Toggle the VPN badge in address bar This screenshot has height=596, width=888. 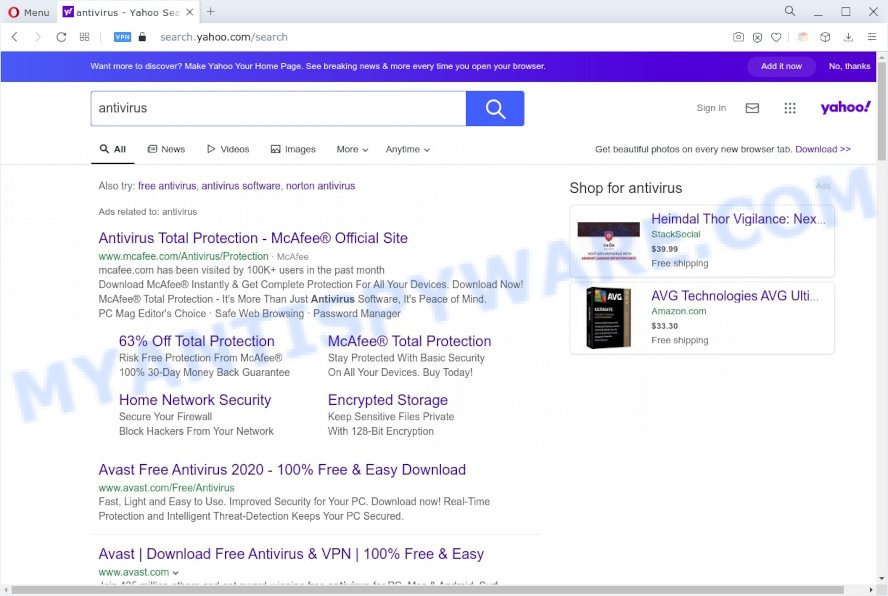[x=122, y=37]
